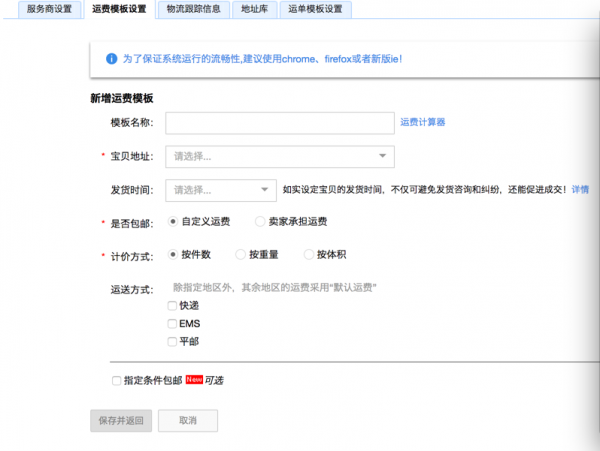Select 按件数 pricing method
600x451 pixels.
[174, 255]
